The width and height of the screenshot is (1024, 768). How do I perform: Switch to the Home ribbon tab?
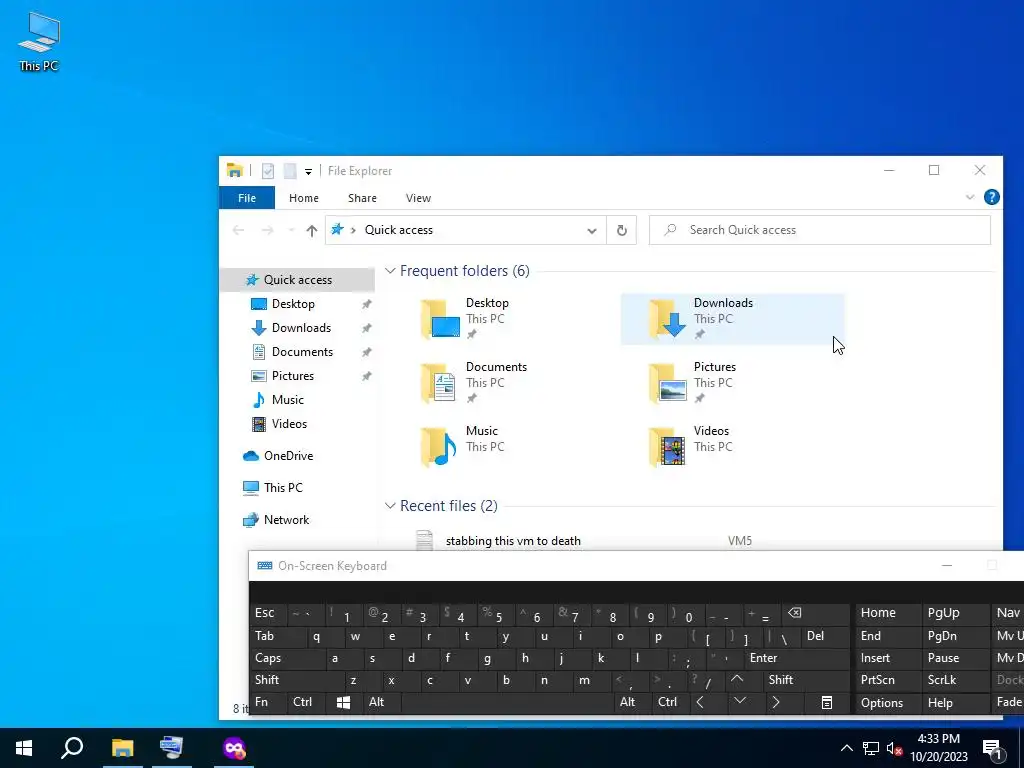pos(304,198)
